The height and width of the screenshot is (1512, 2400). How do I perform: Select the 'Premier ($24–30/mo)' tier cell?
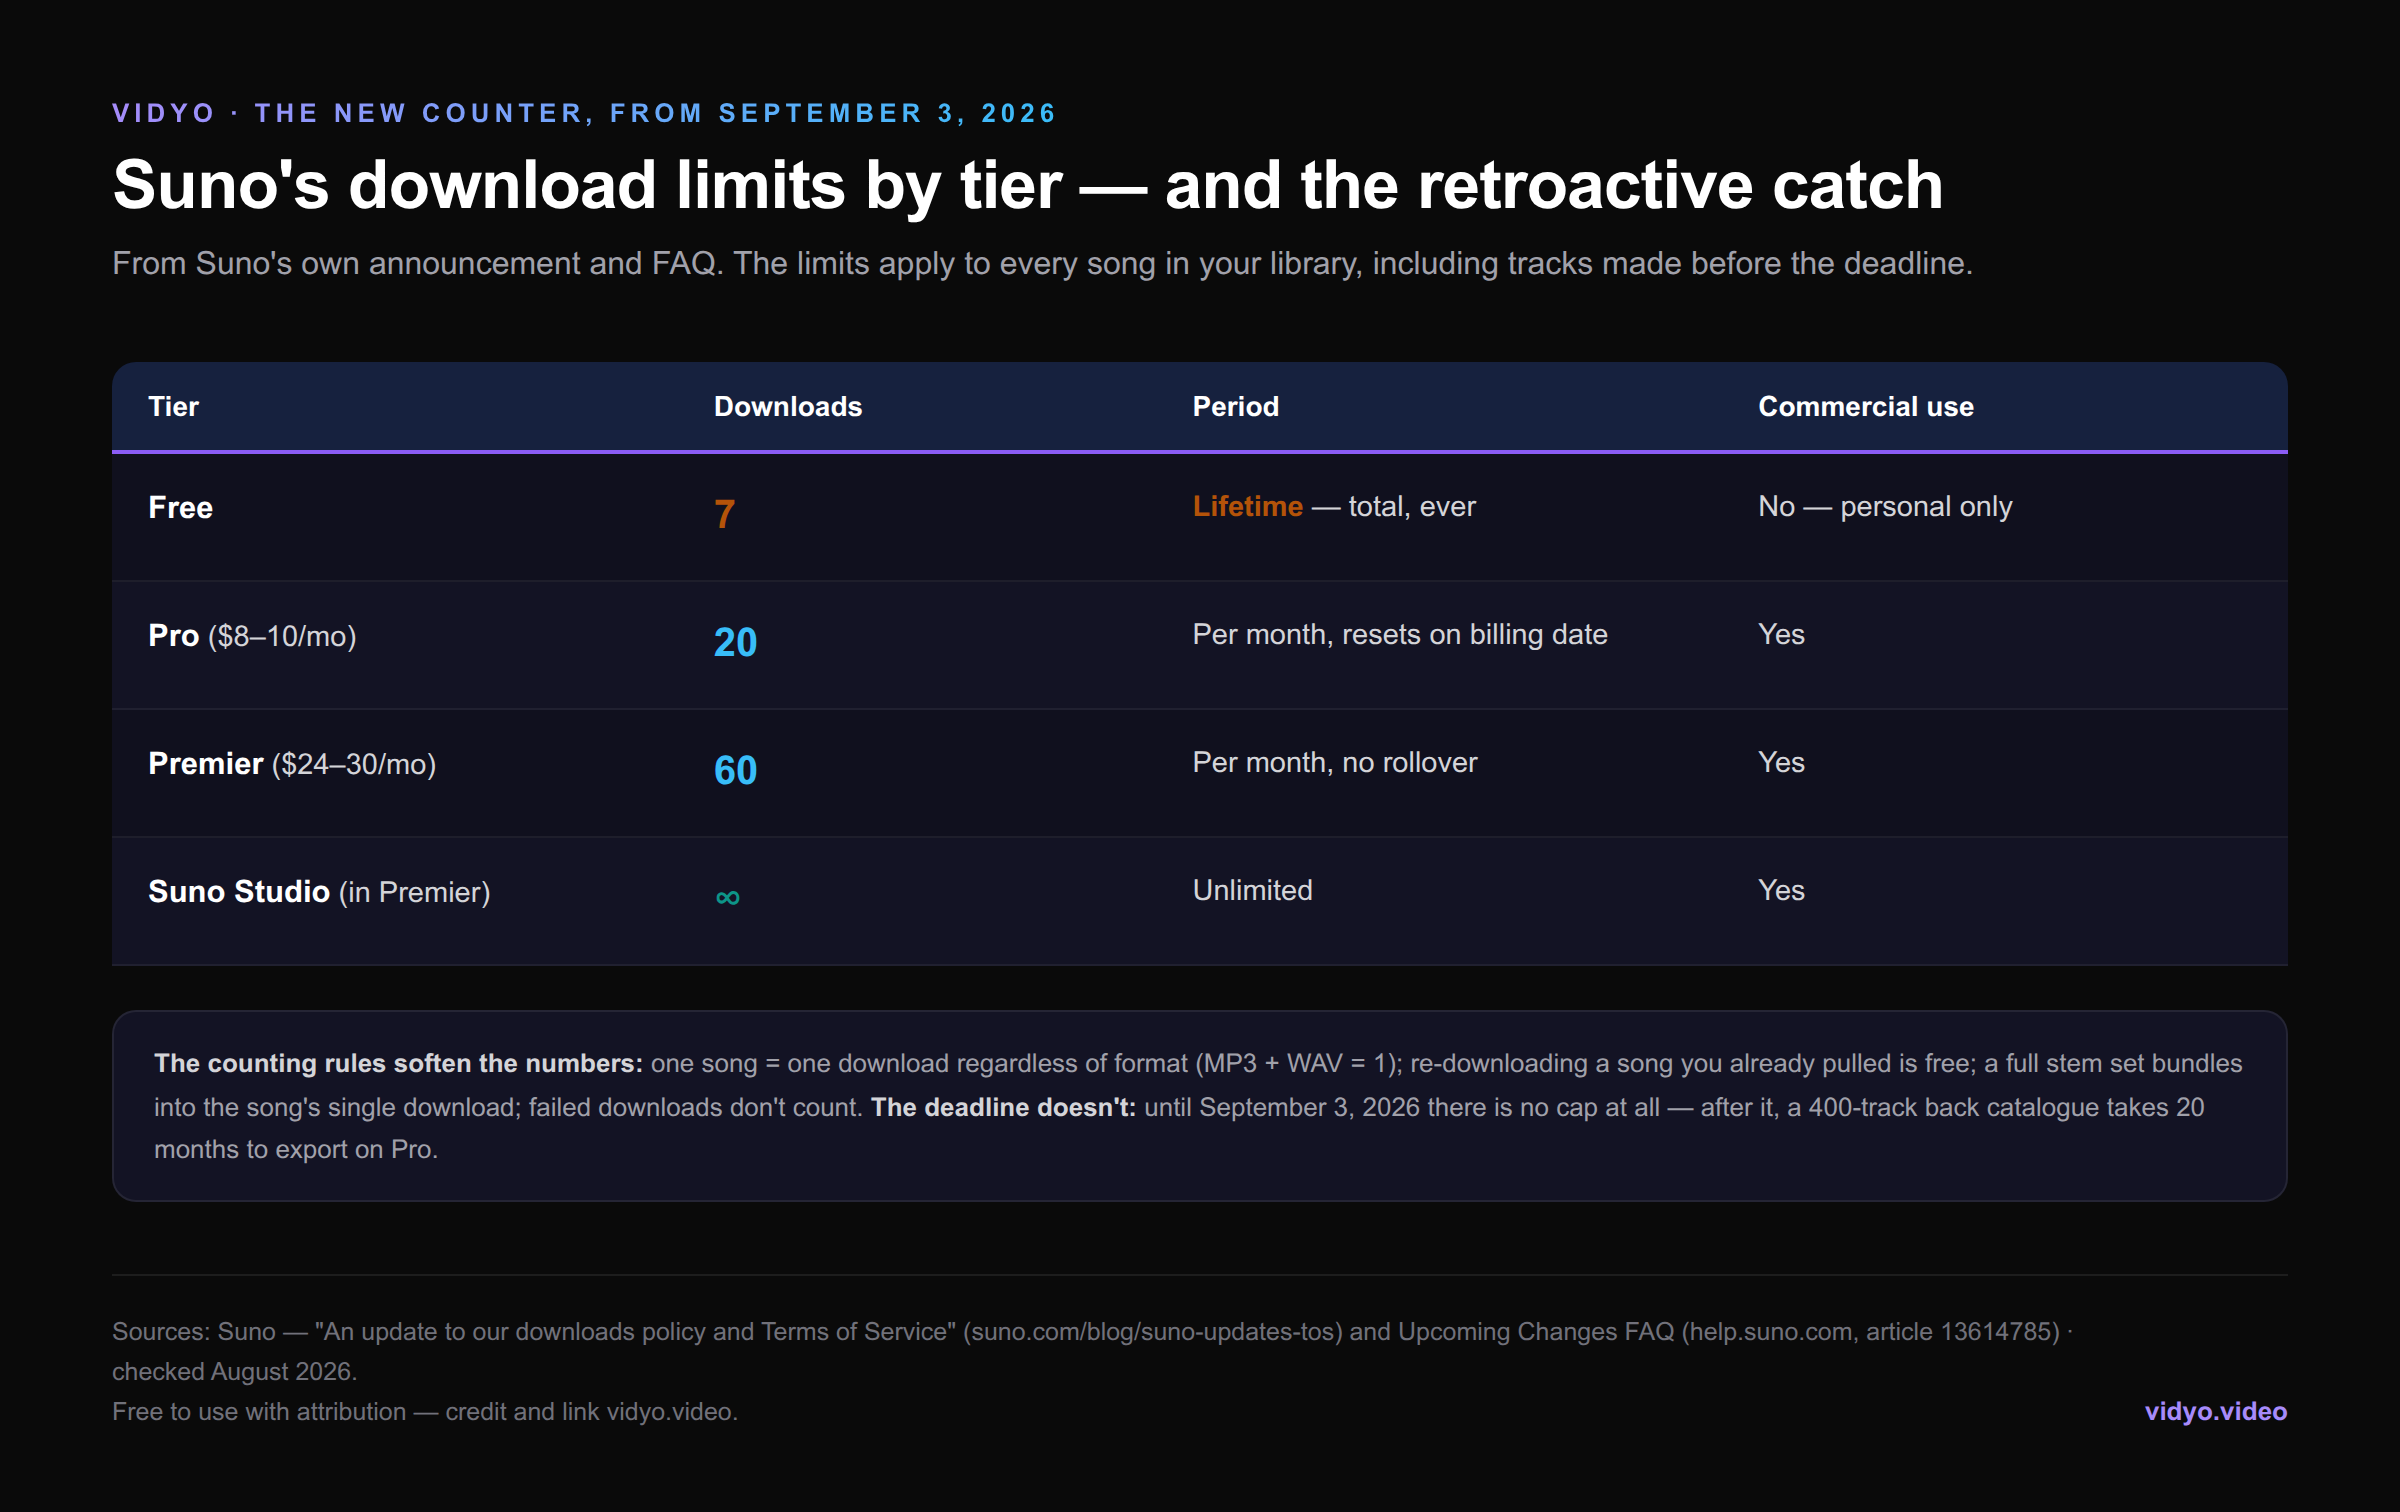(292, 763)
